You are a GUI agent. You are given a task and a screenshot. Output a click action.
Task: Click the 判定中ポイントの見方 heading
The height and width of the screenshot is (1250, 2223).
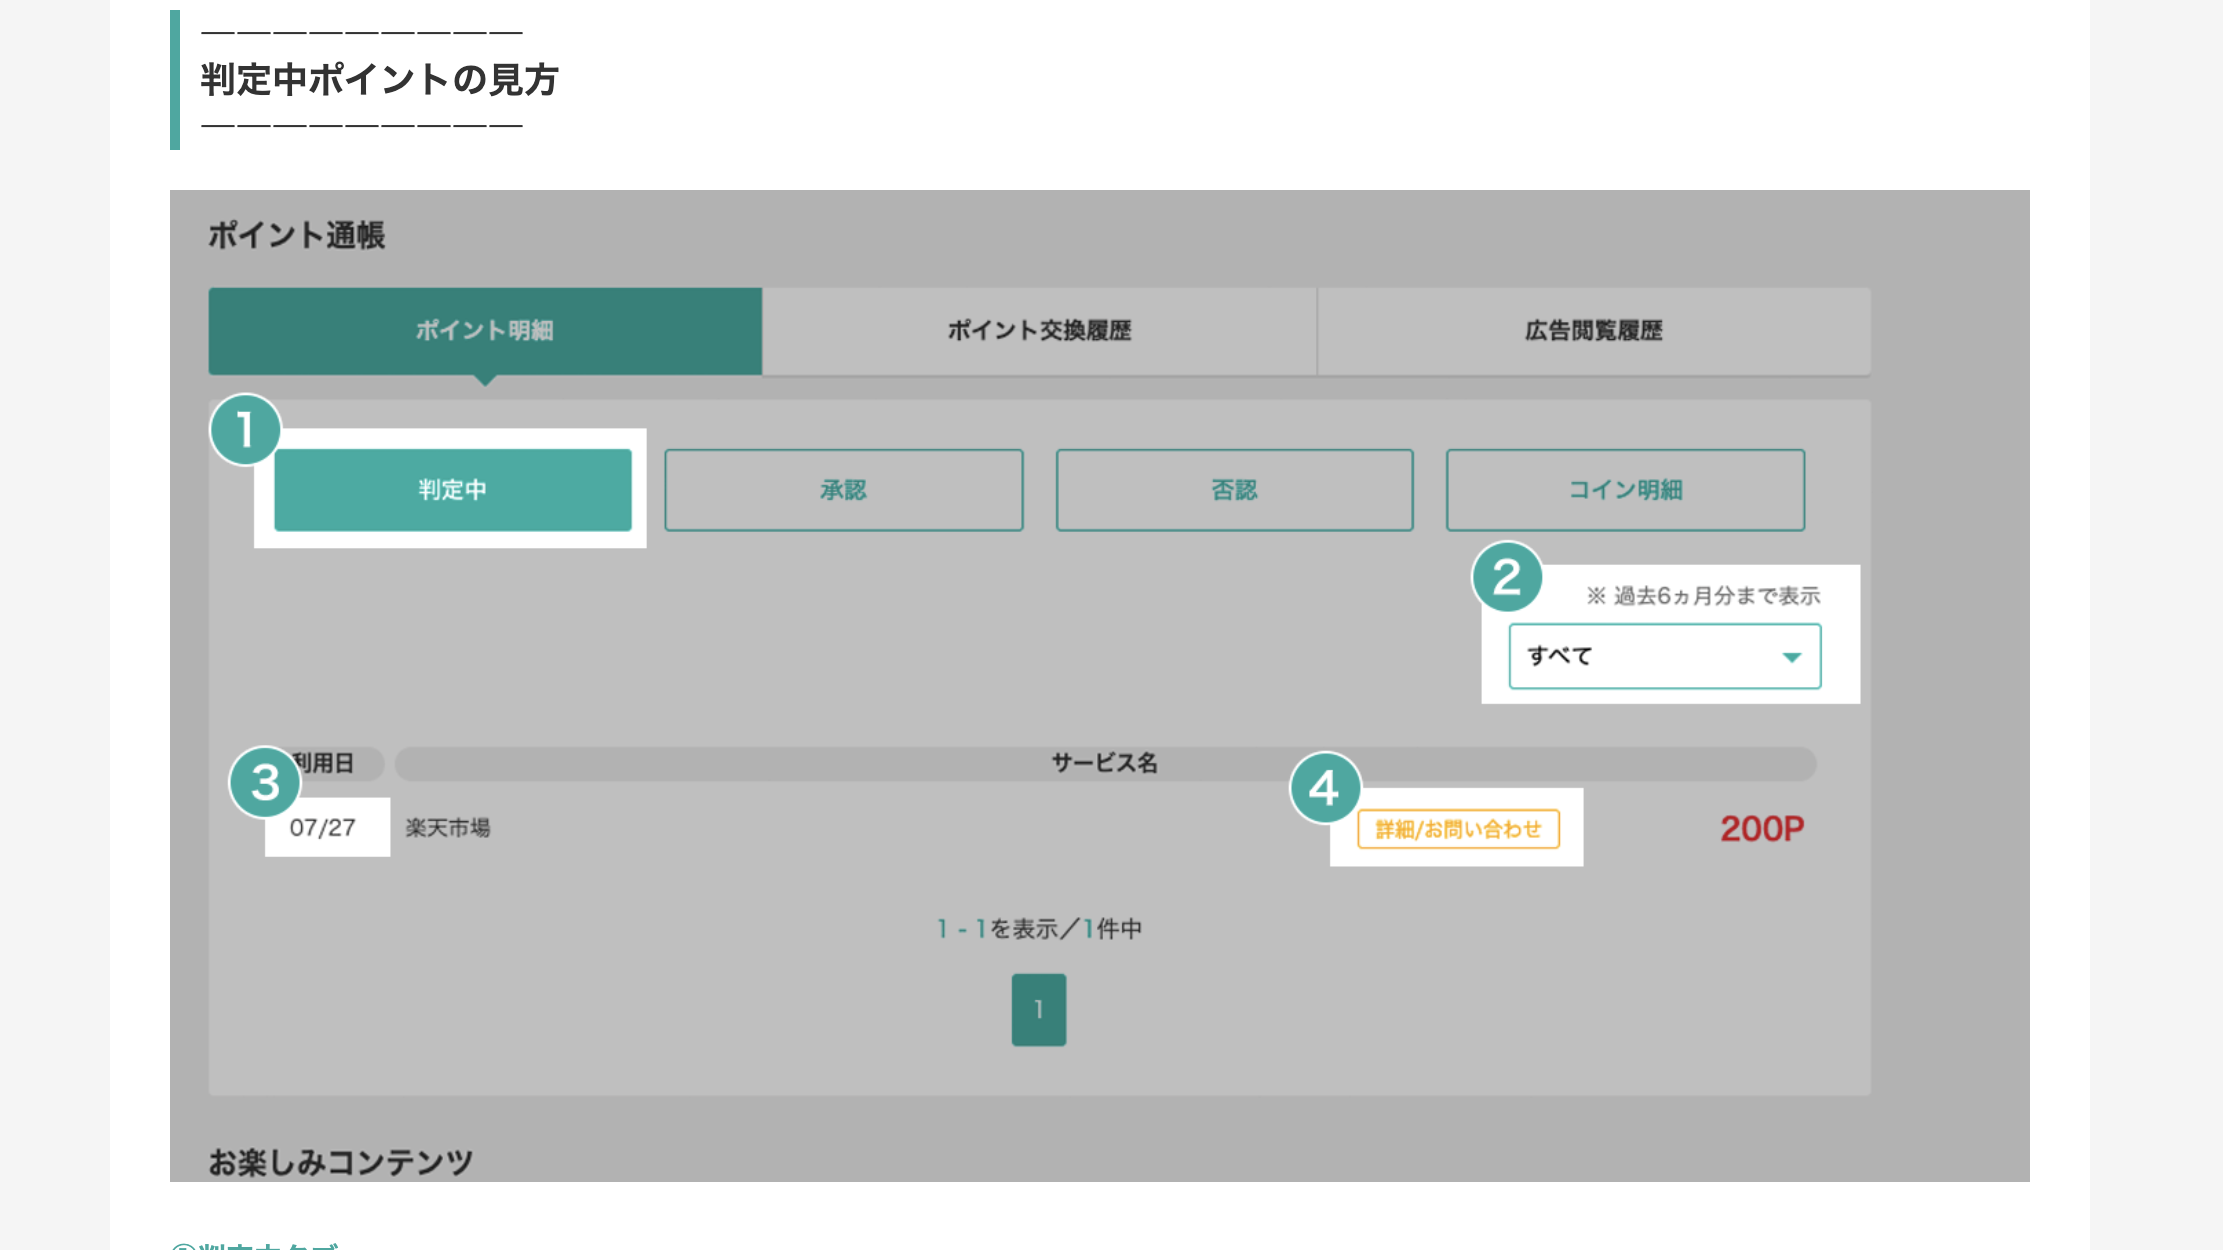click(379, 80)
